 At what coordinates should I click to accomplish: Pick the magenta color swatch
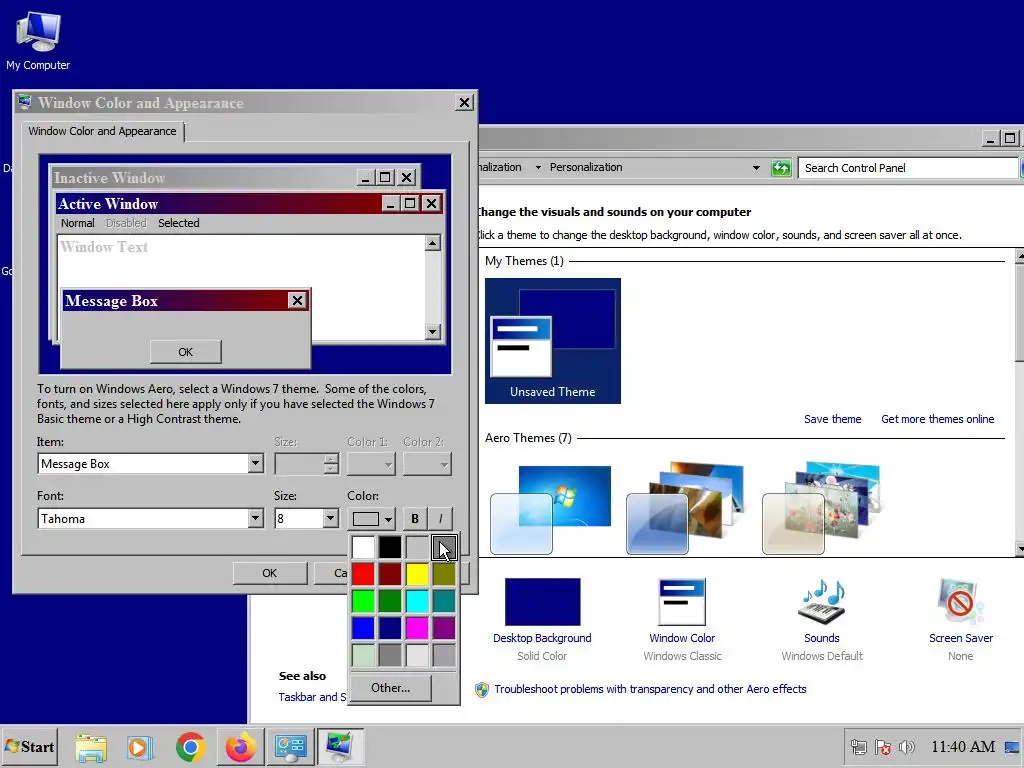417,628
